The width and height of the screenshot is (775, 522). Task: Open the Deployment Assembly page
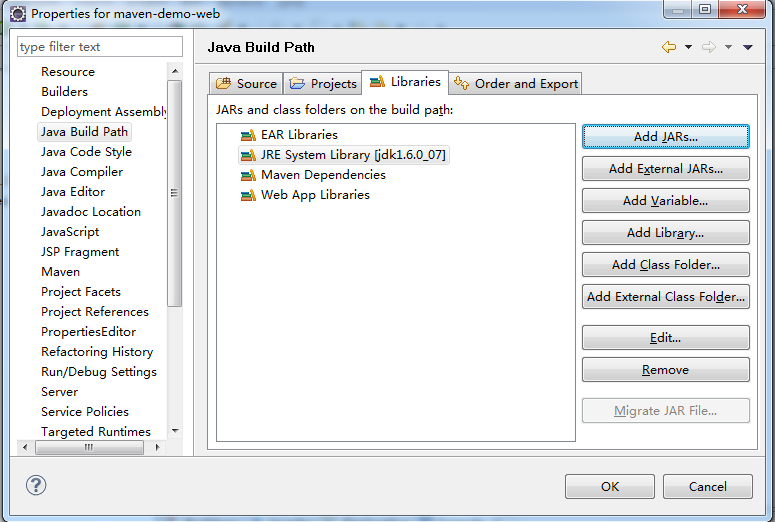pos(103,112)
